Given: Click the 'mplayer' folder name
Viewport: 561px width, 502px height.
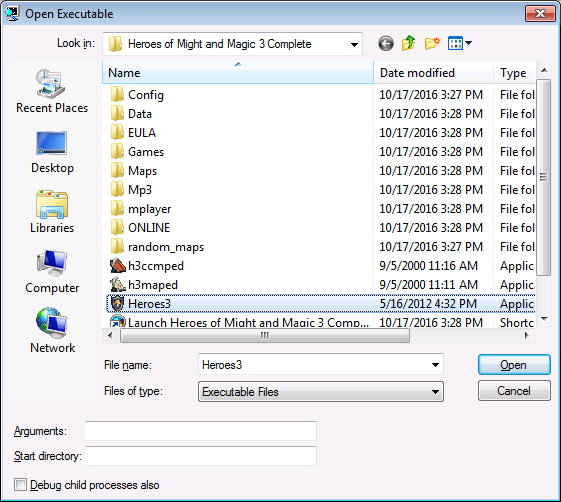Looking at the screenshot, I should tap(150, 209).
